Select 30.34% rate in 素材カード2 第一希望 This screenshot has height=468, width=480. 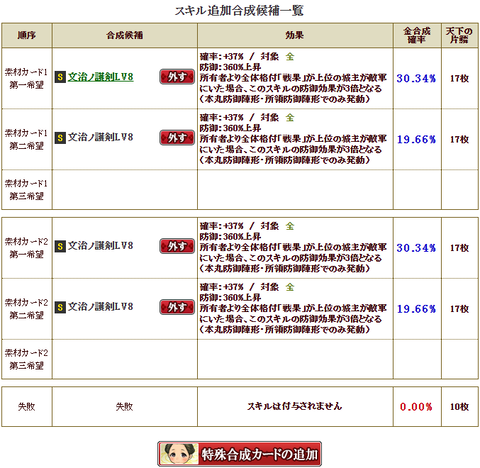click(x=416, y=248)
